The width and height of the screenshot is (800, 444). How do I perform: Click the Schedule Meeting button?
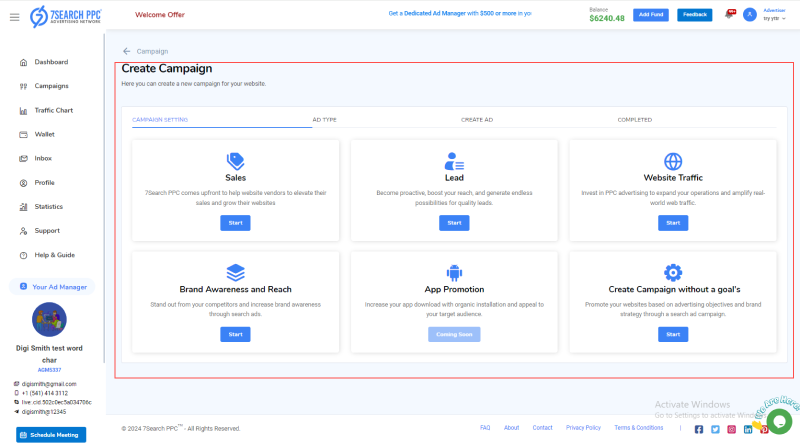51,435
